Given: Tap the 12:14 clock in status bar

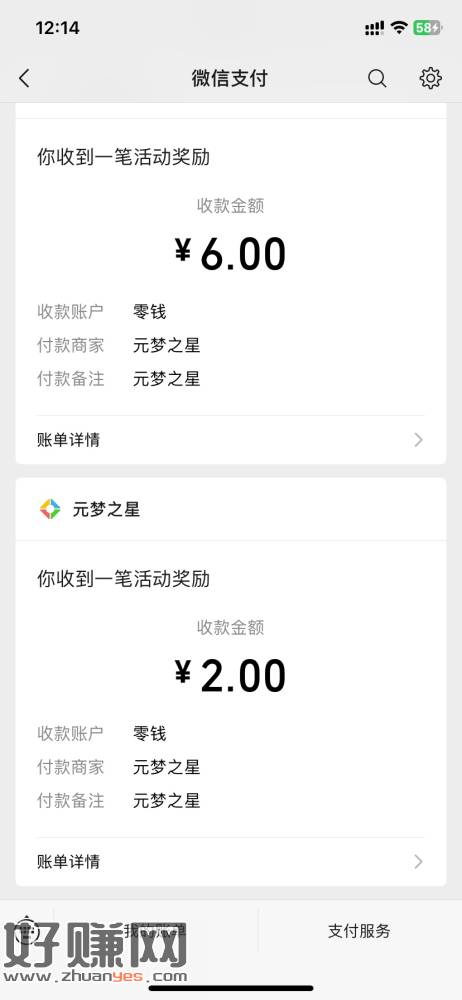Looking at the screenshot, I should pos(57,28).
